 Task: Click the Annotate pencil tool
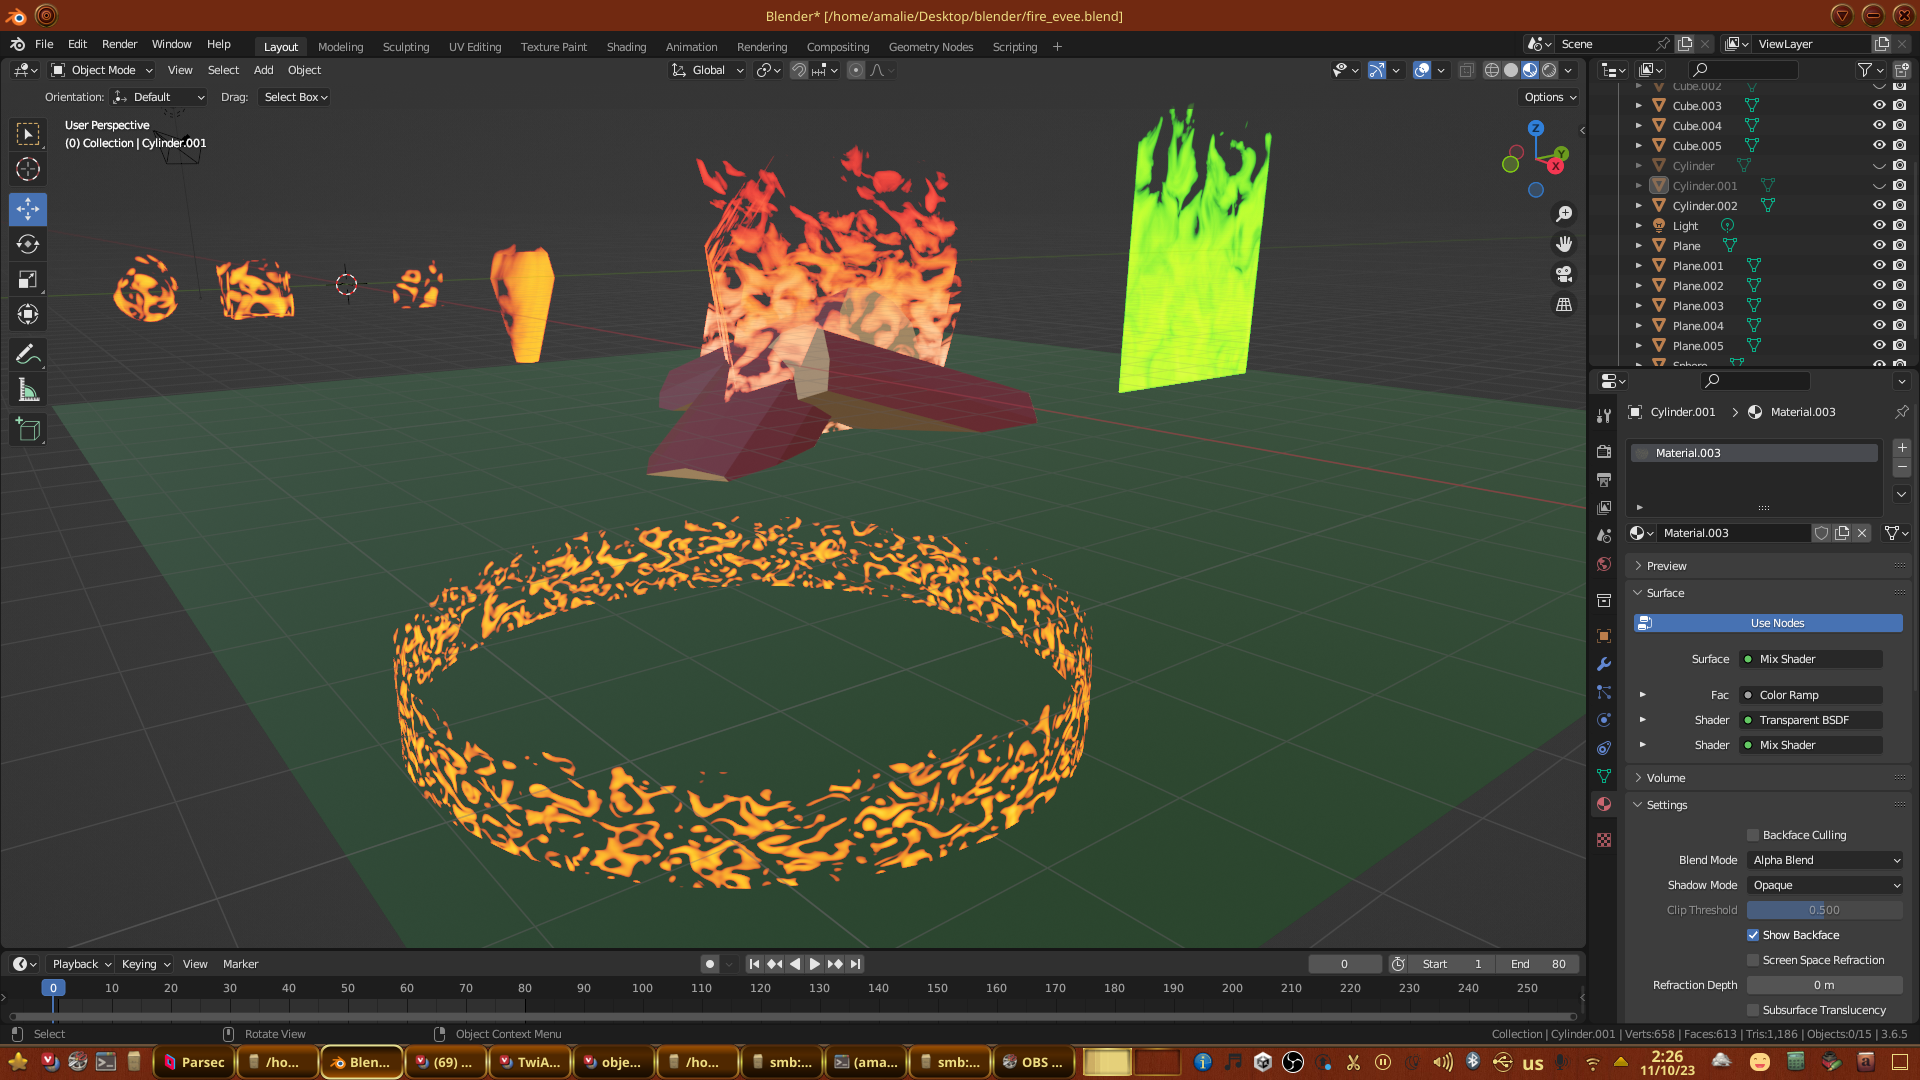point(28,354)
